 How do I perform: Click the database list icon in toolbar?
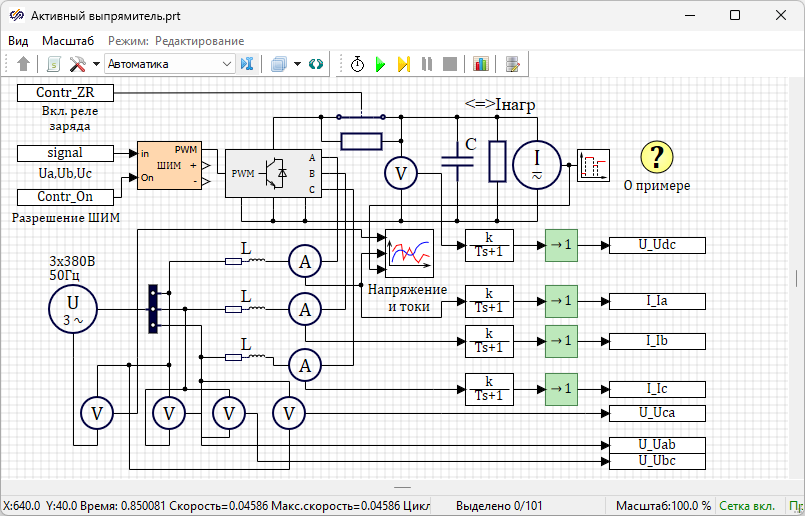click(513, 64)
